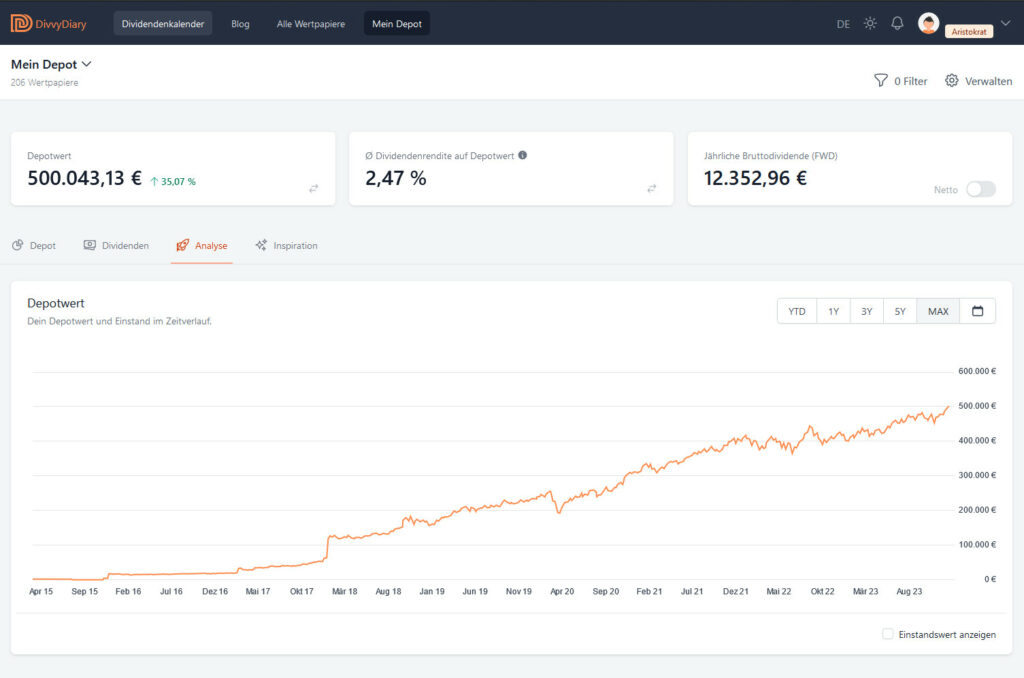Click the swap arrows on Dividendenrendite card
This screenshot has height=678, width=1024.
(652, 189)
